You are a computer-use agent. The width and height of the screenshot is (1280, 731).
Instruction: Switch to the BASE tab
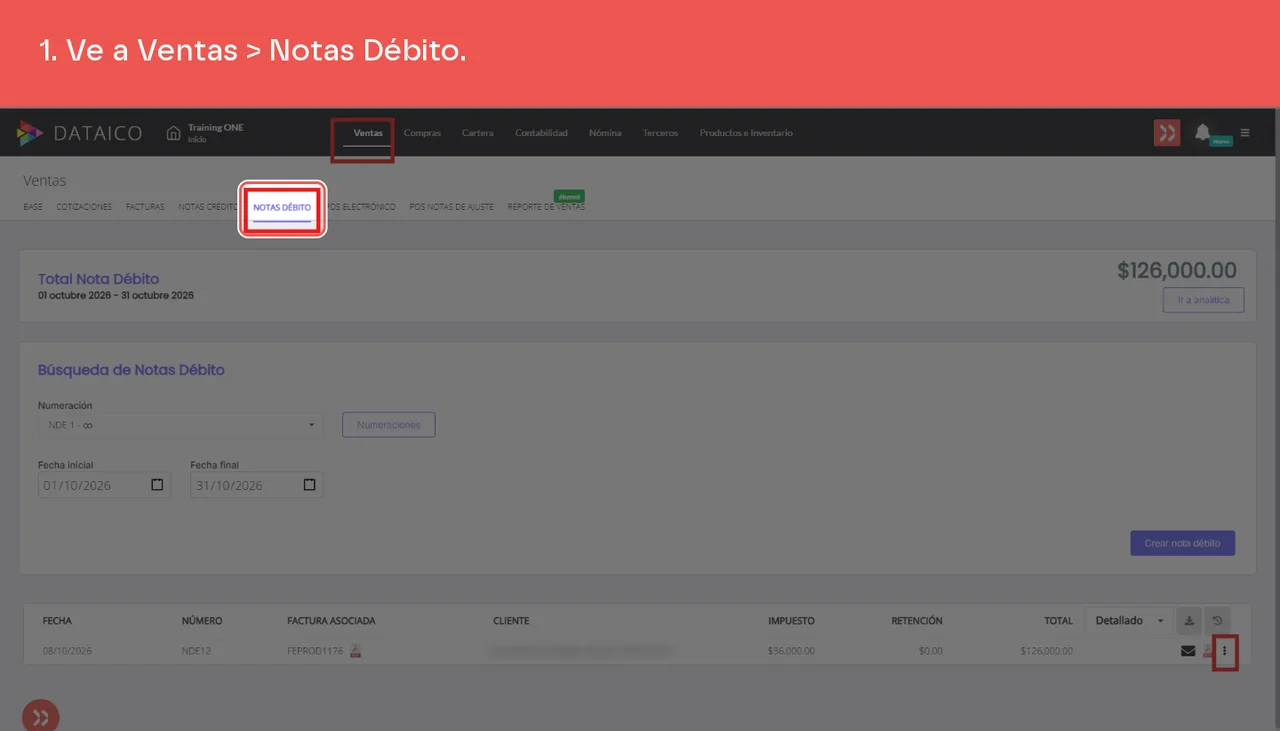point(33,207)
